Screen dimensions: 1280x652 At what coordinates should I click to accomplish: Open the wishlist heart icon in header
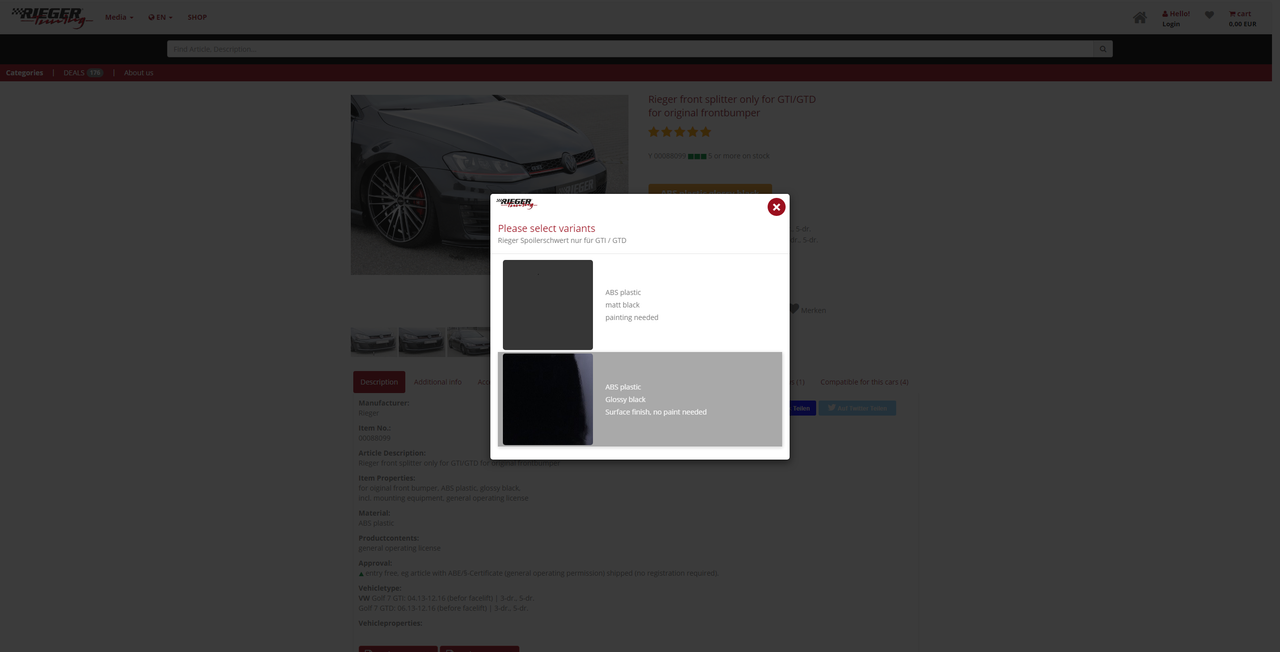click(x=1209, y=15)
